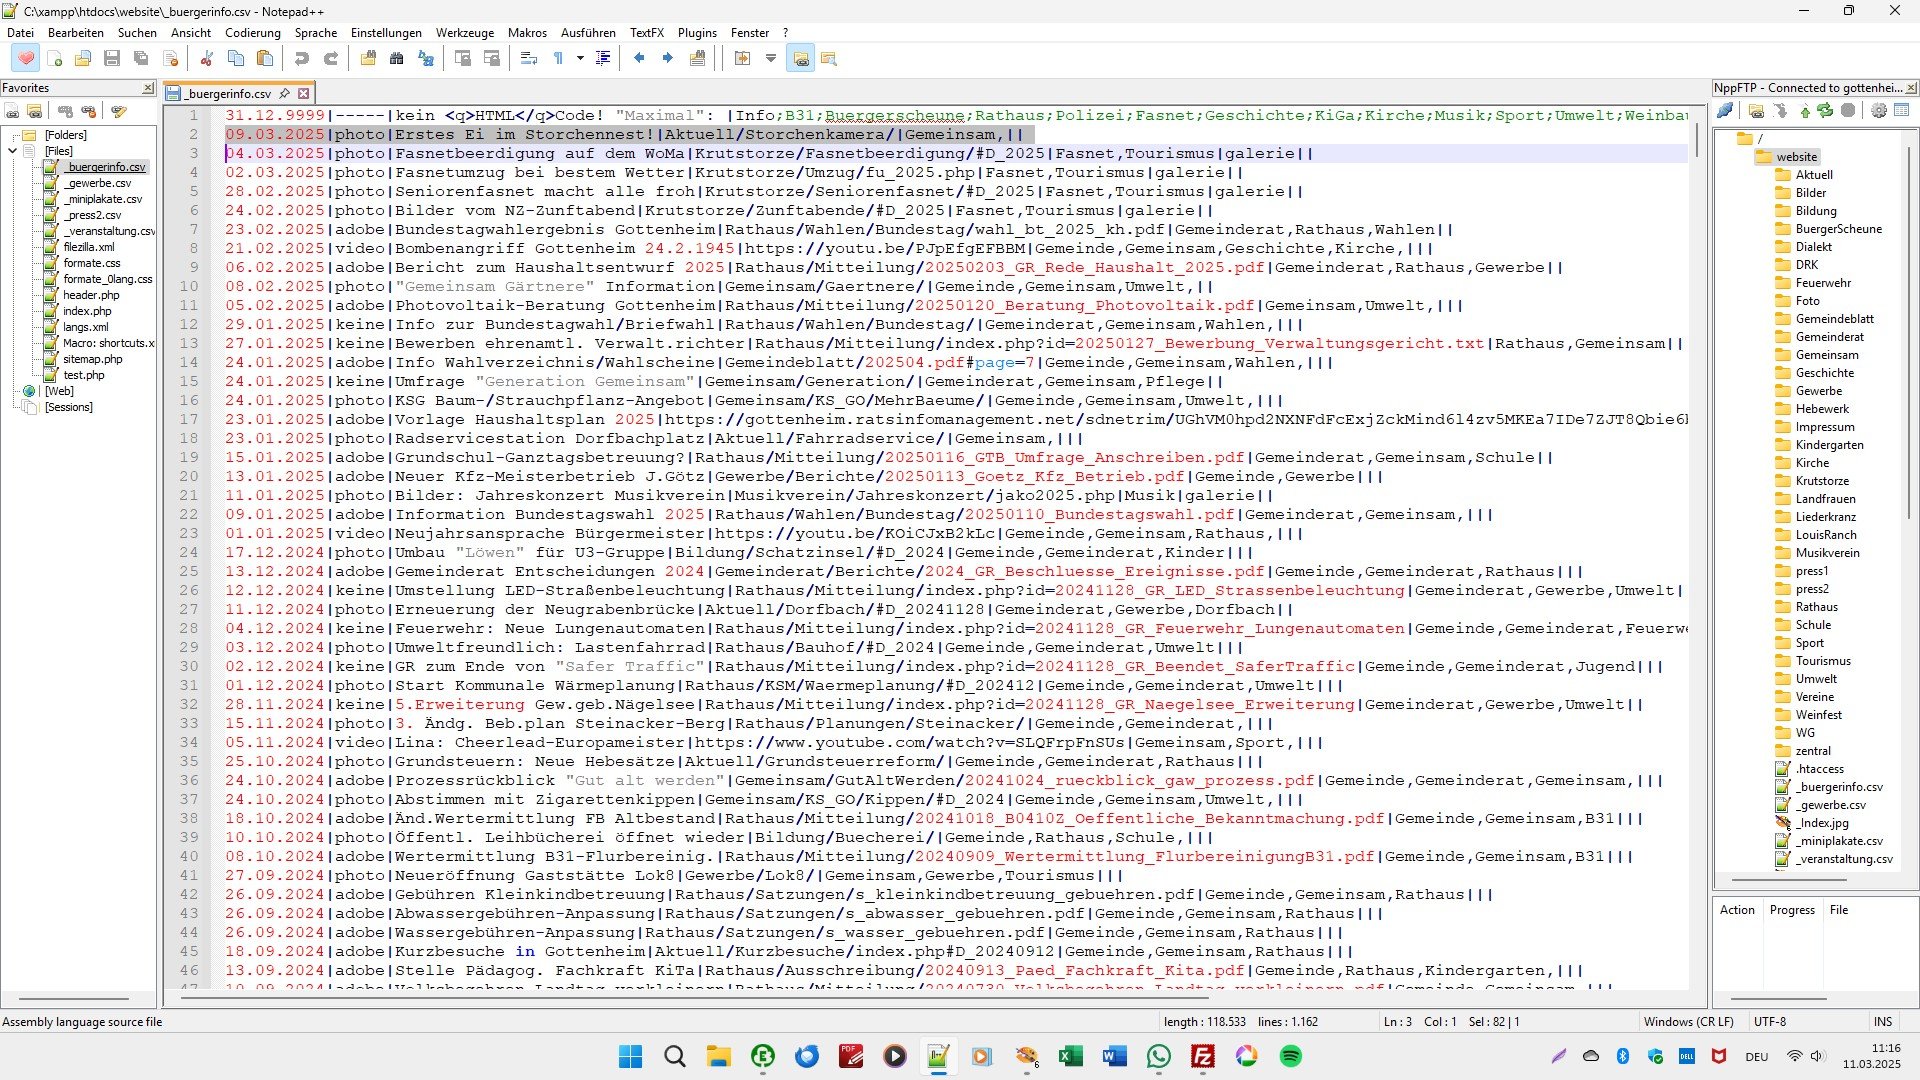1920x1080 pixels.
Task: Collapse the [Files] tree node
Action: pos(12,151)
